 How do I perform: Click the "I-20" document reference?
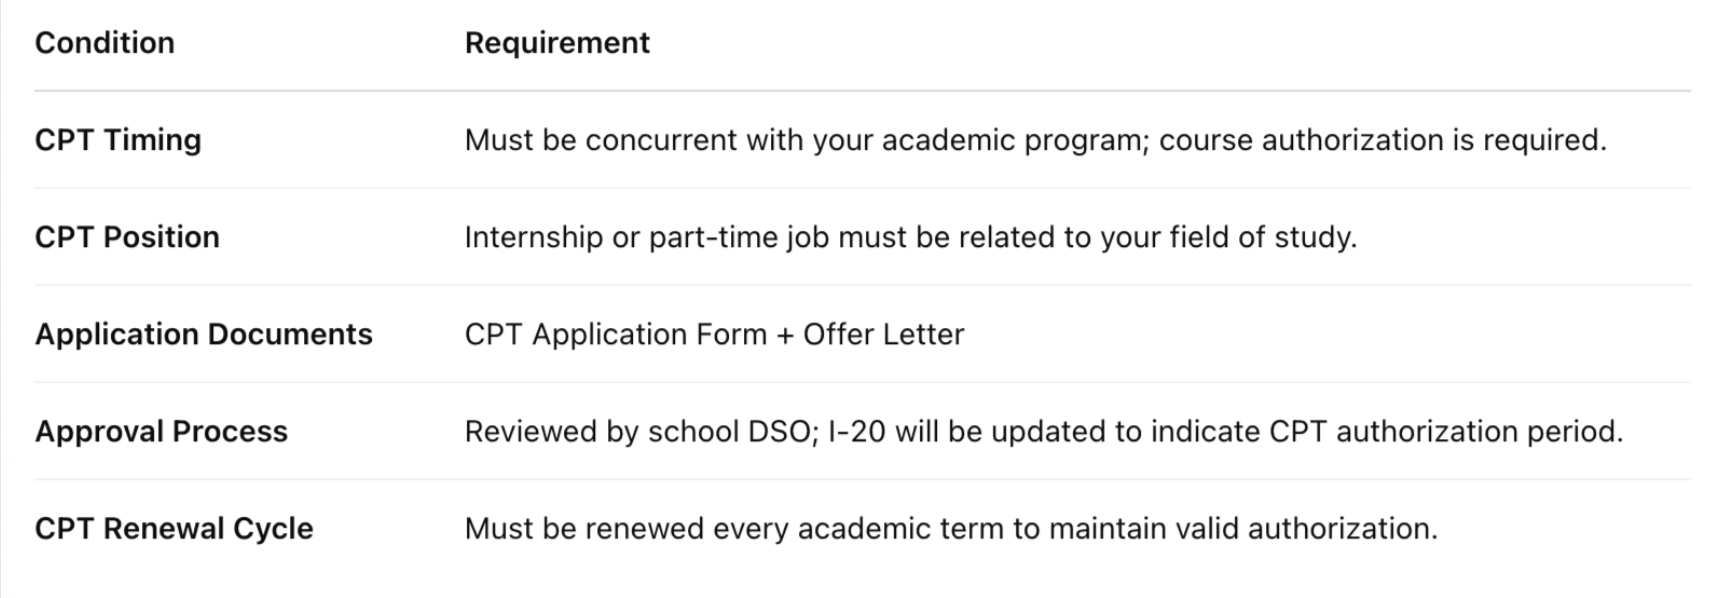tap(857, 431)
